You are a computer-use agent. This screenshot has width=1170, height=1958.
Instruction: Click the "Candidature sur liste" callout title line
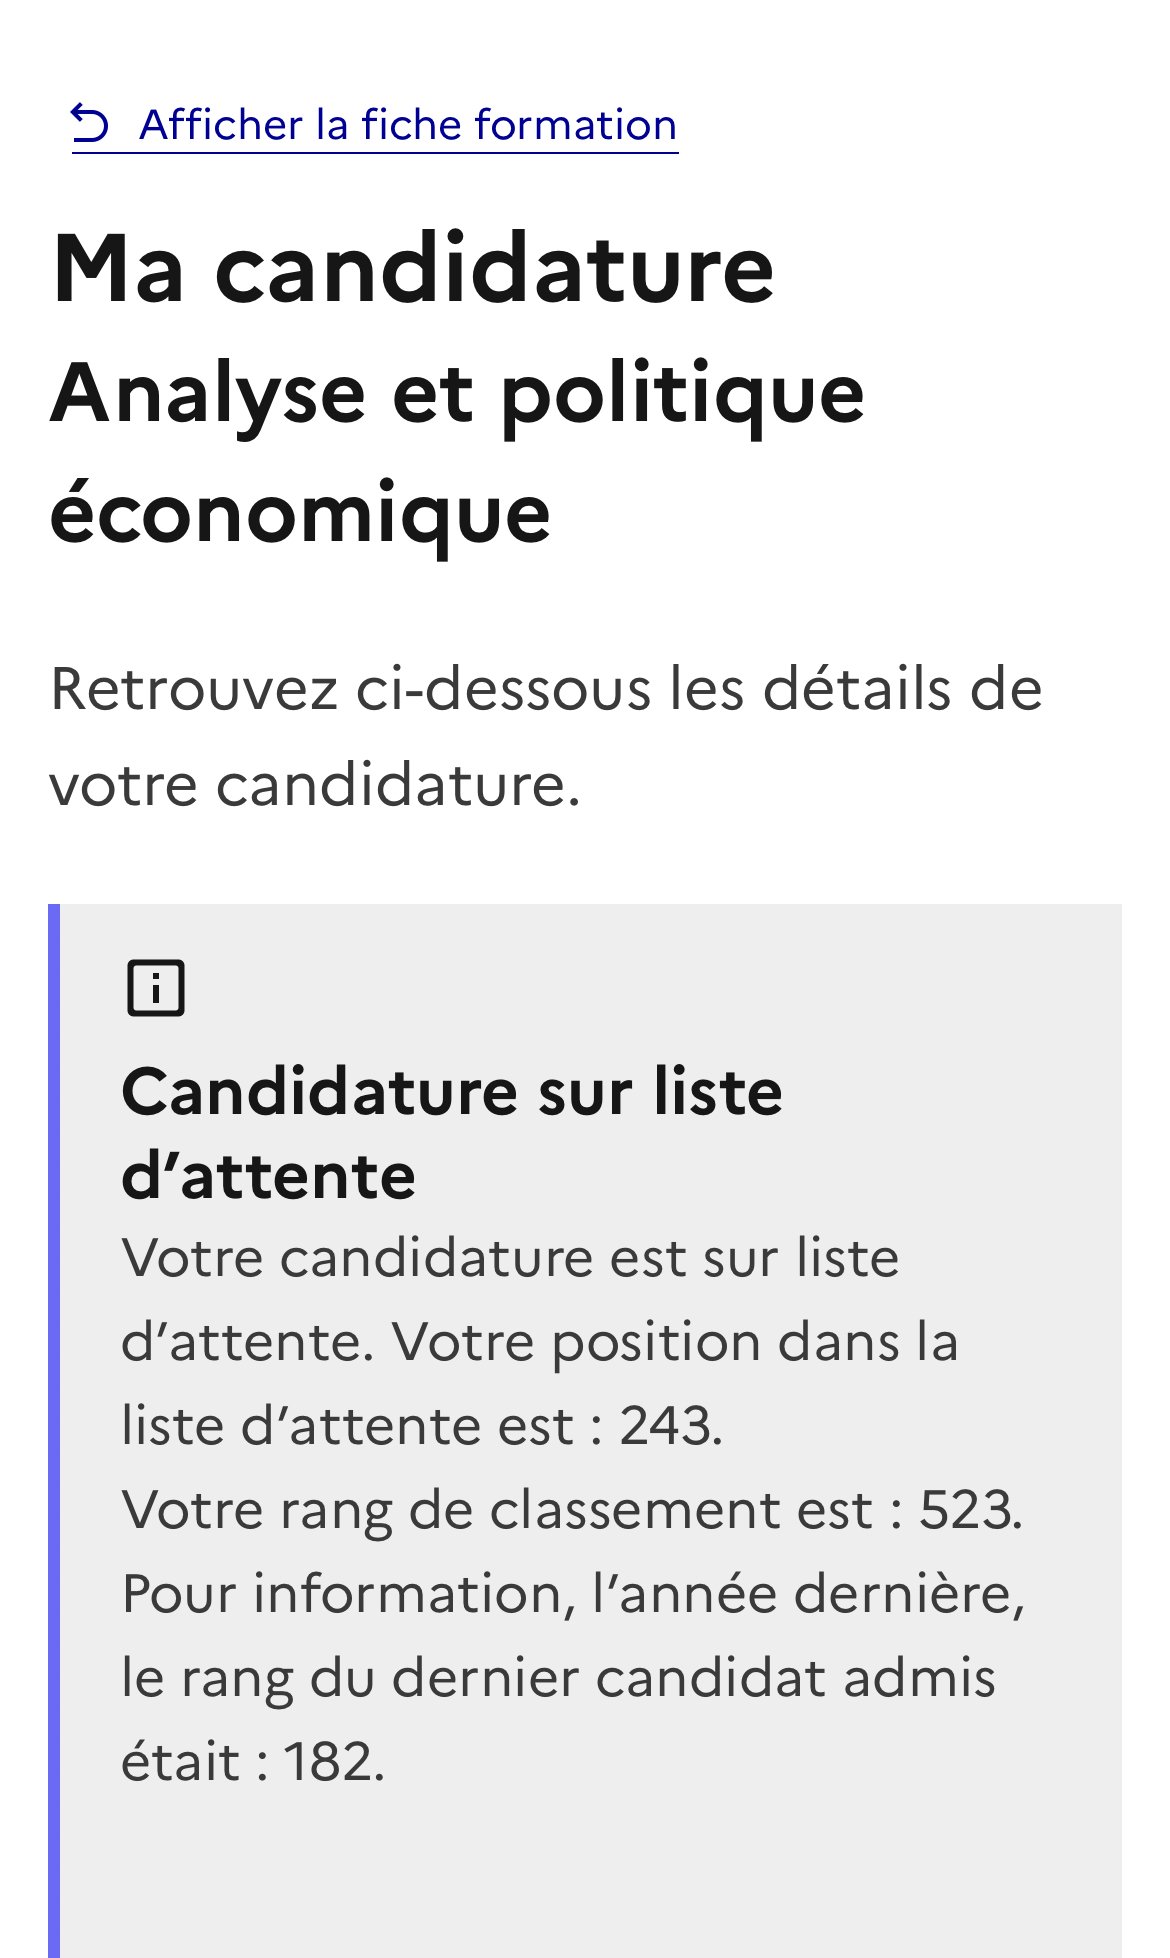pyautogui.click(x=451, y=1091)
